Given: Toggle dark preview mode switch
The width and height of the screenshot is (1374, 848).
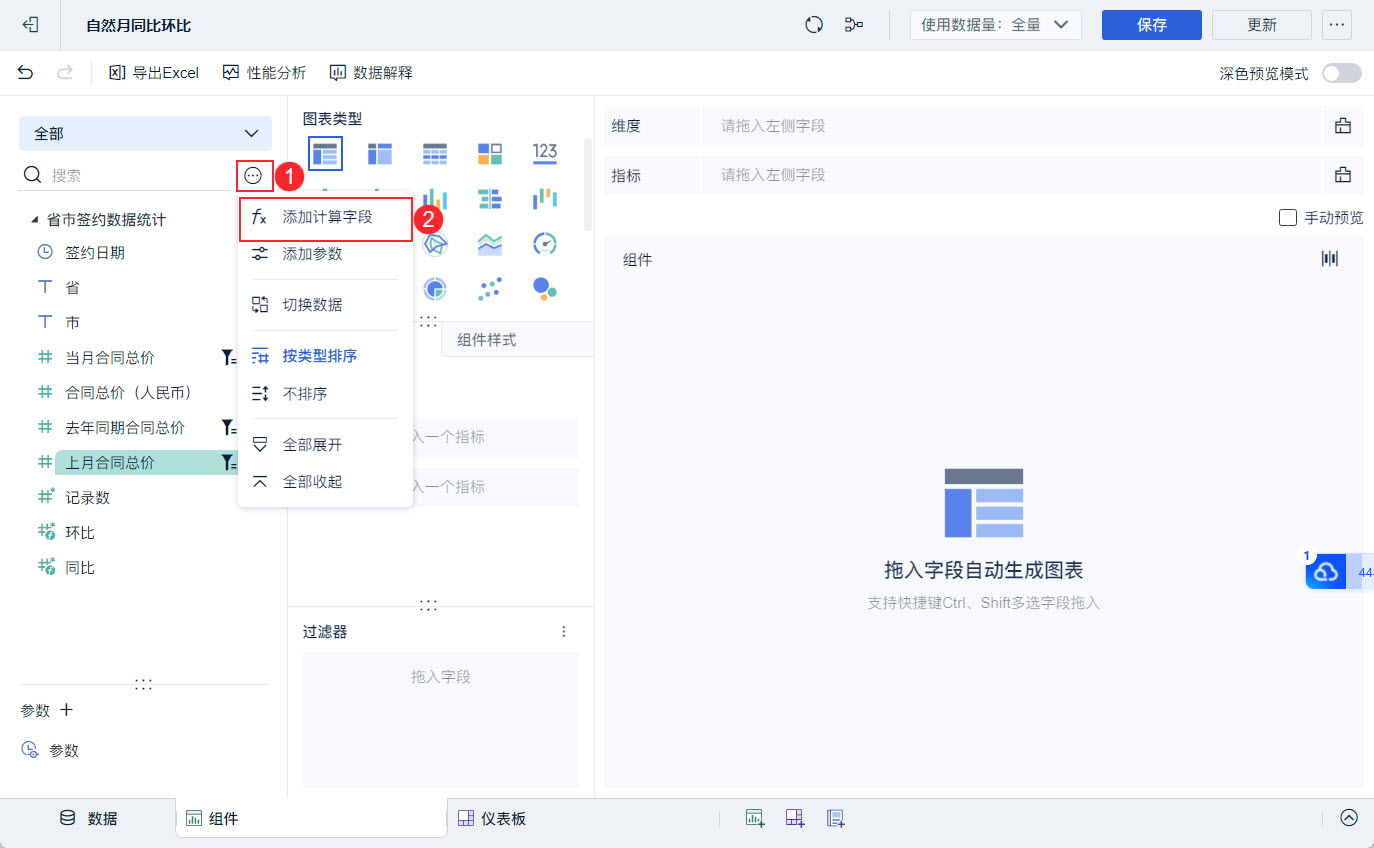Looking at the screenshot, I should click(1342, 73).
